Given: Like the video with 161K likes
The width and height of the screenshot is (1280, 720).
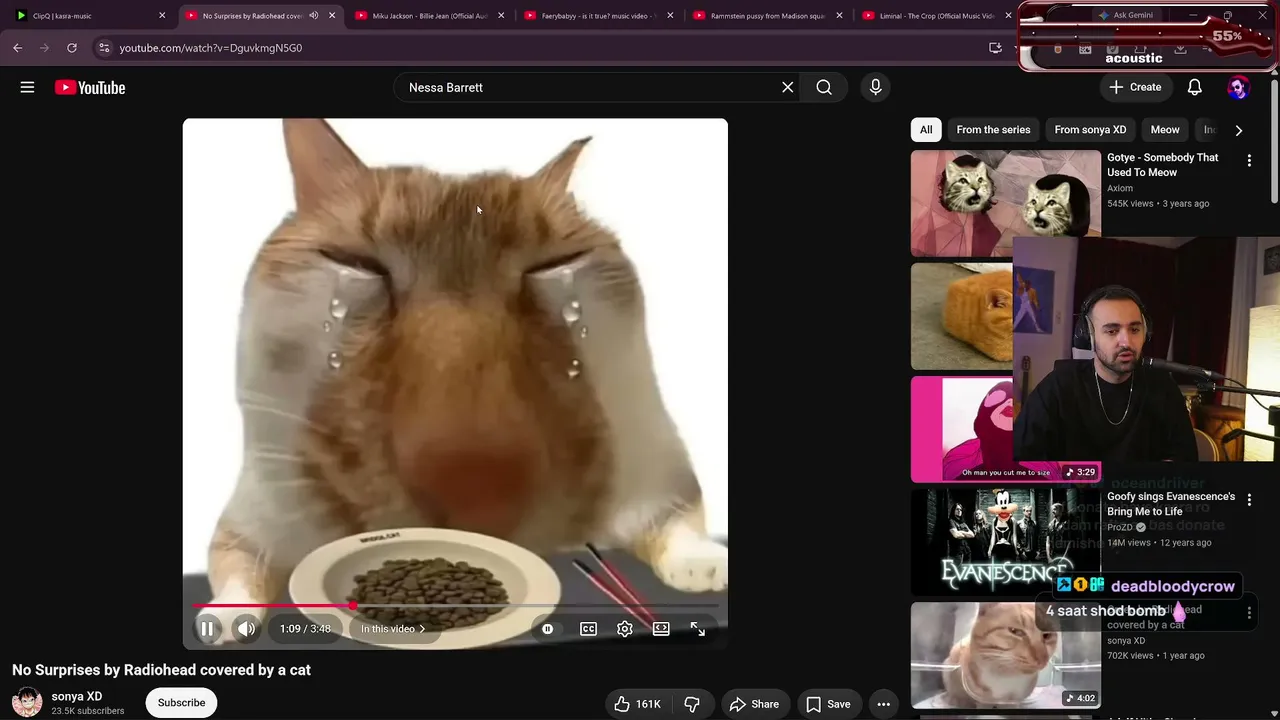Looking at the screenshot, I should pos(638,704).
